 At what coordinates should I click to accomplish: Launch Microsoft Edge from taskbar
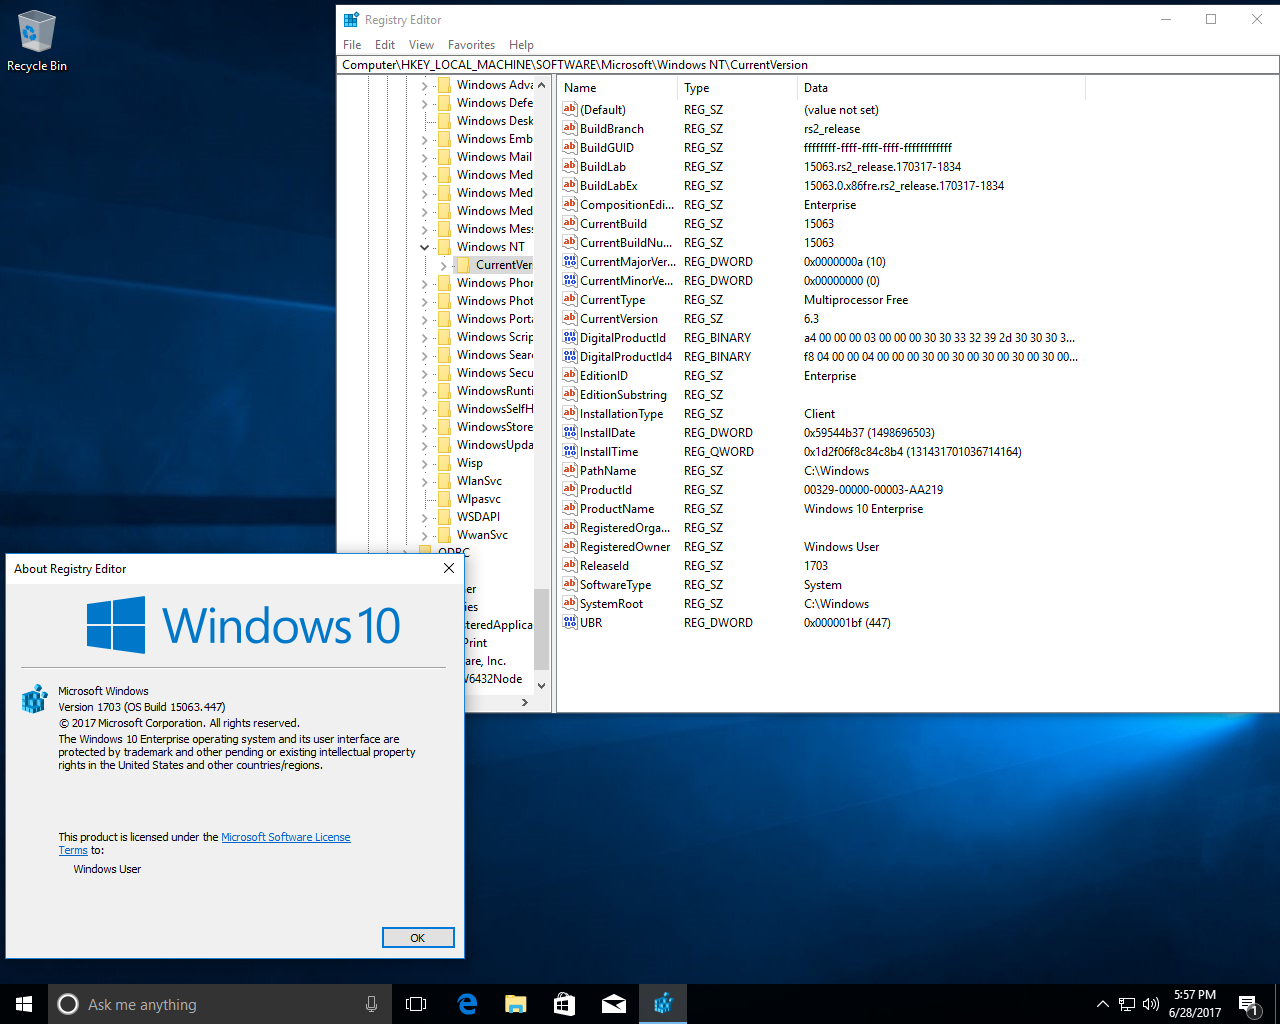pos(467,1004)
